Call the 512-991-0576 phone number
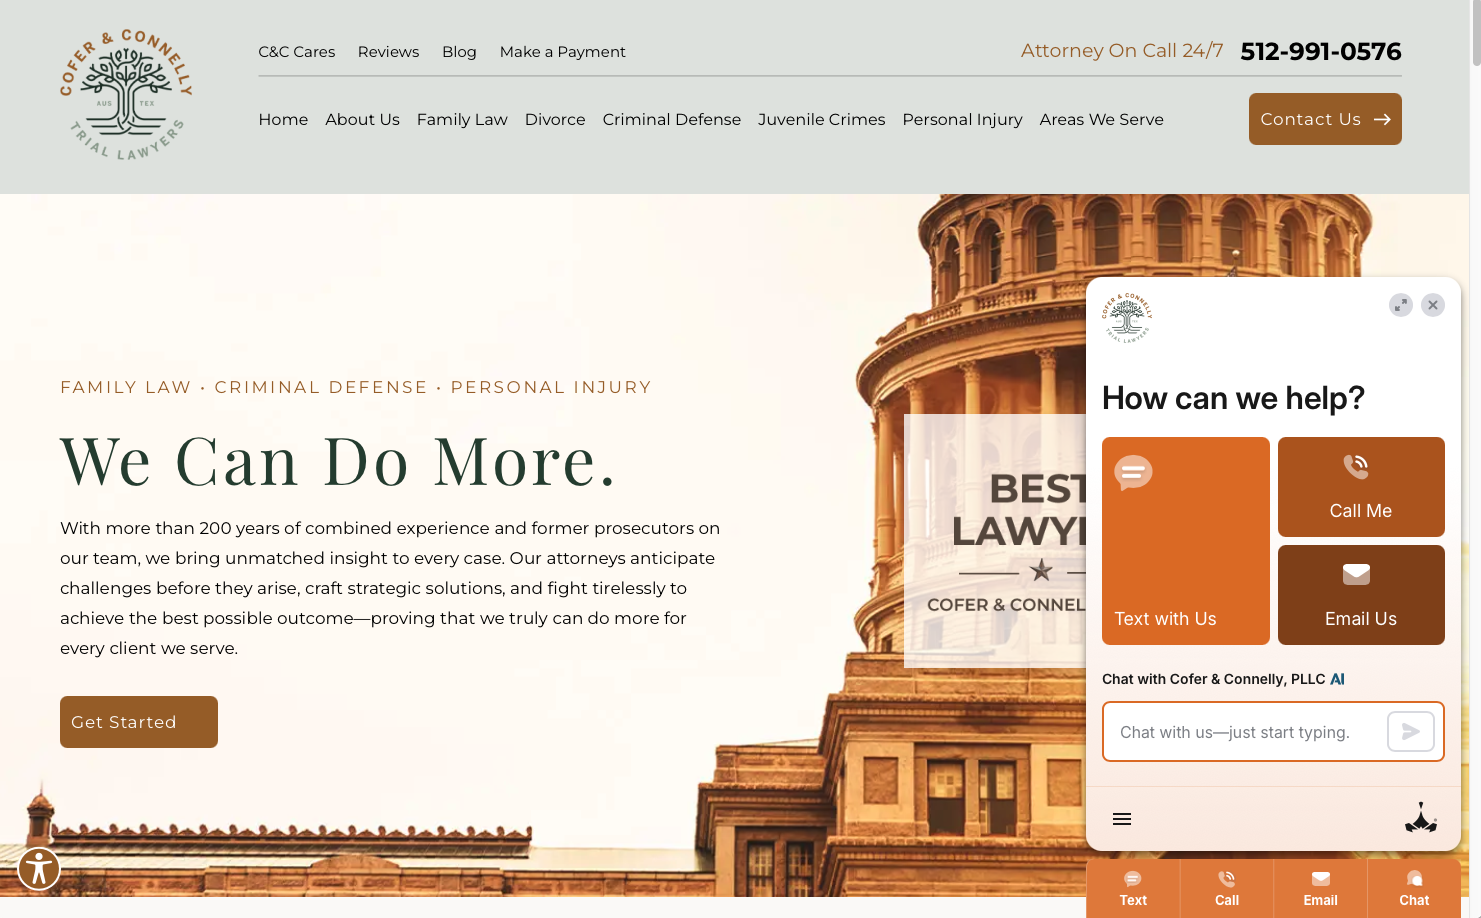1481x918 pixels. (1320, 51)
